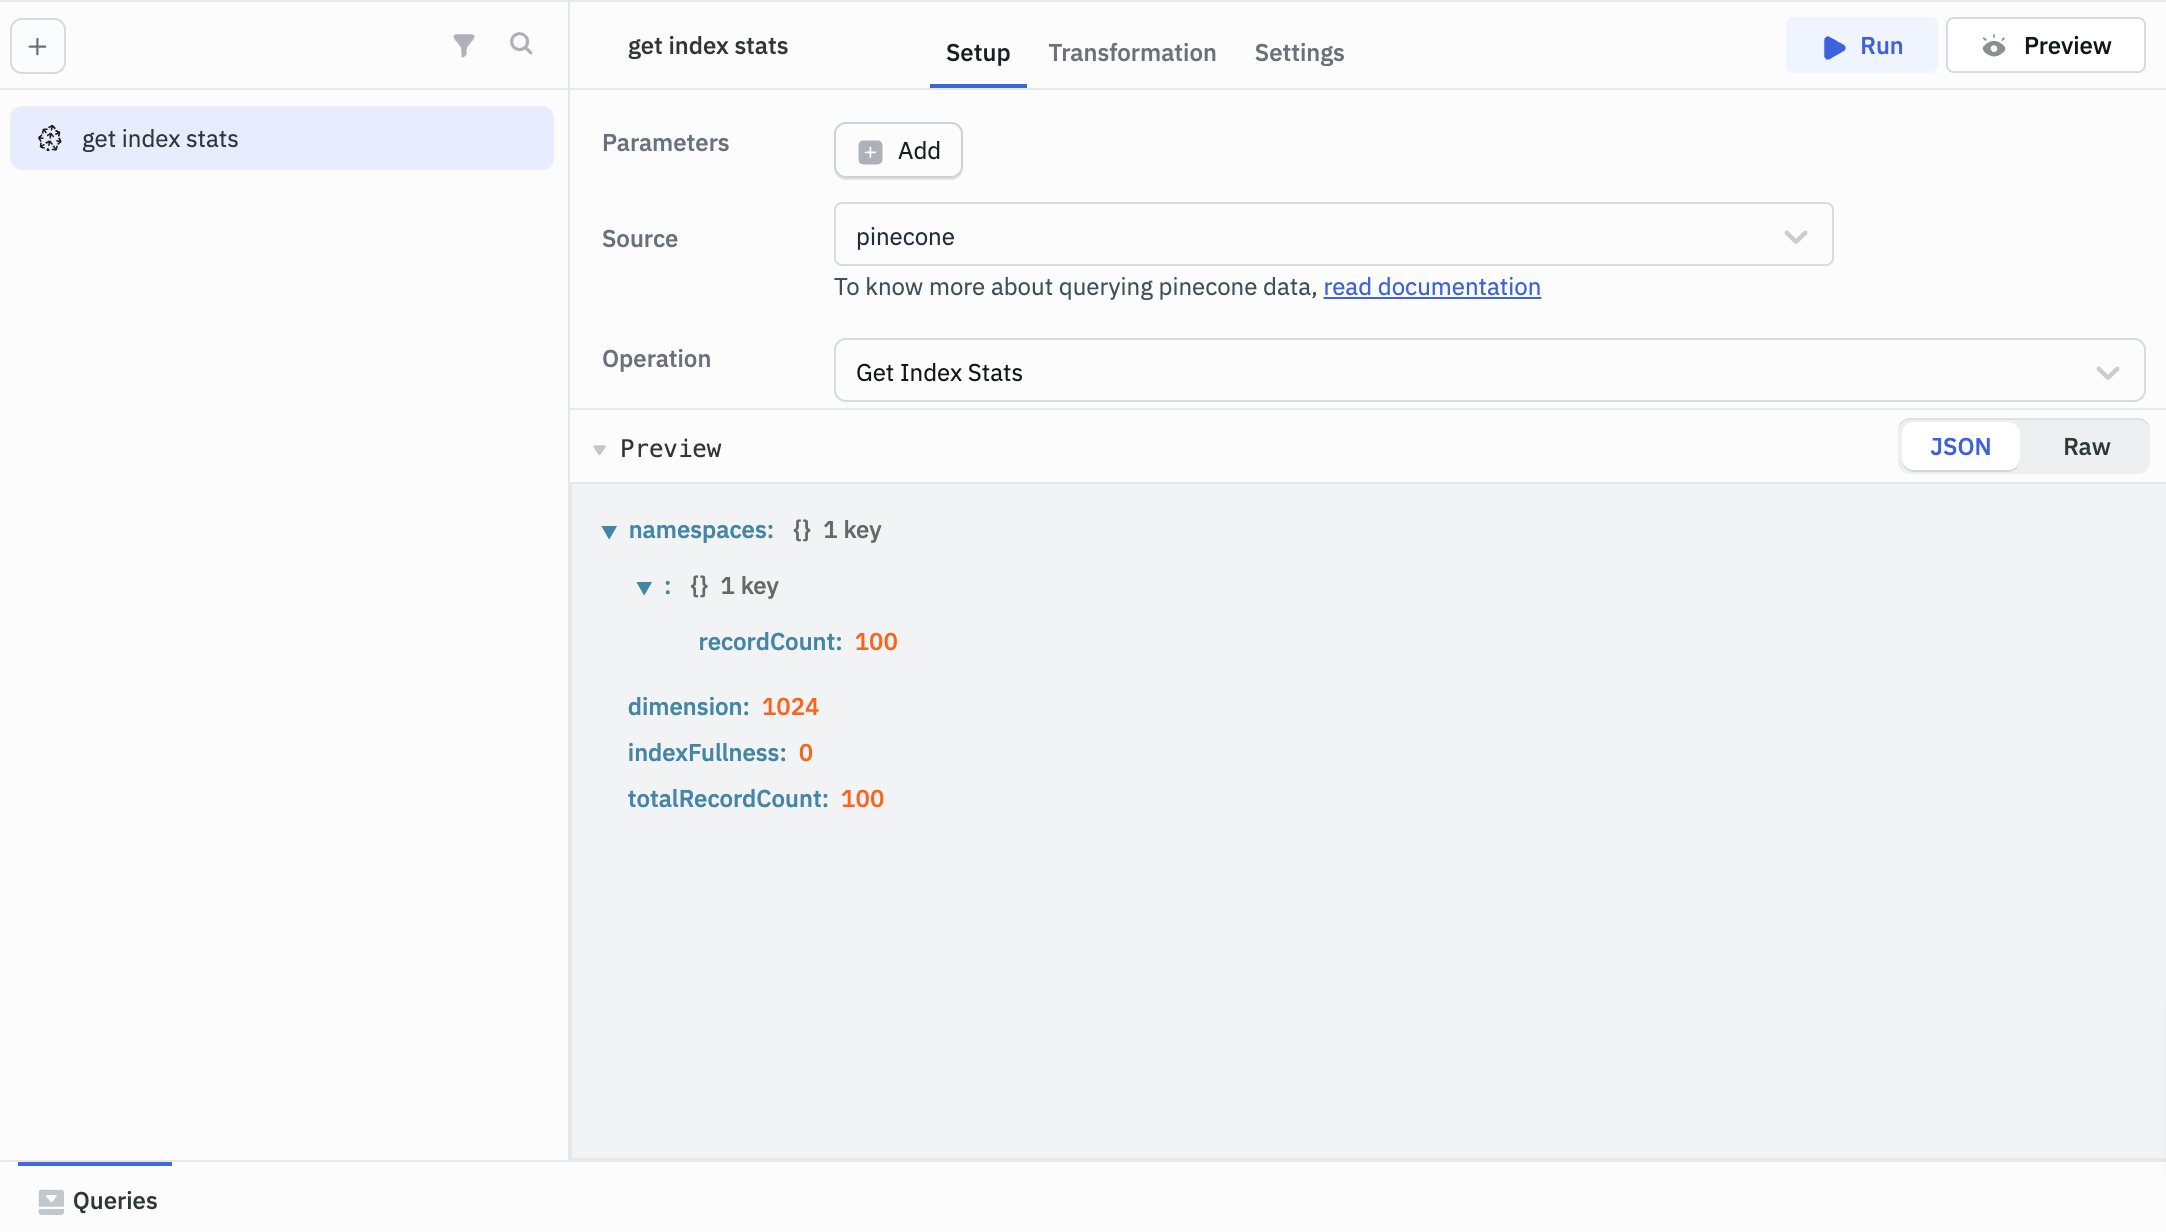The width and height of the screenshot is (2166, 1232).
Task: Click '1 key' summary next to namespaces
Action: click(x=852, y=530)
